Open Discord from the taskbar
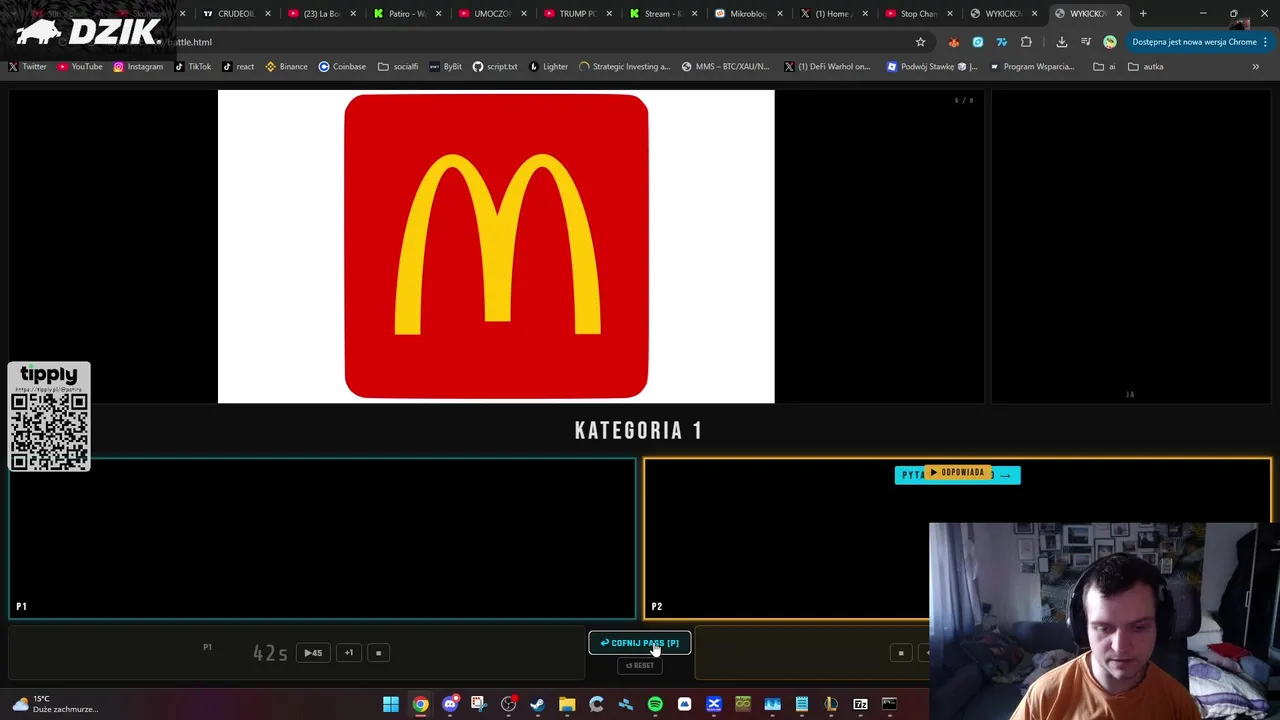 tap(450, 704)
